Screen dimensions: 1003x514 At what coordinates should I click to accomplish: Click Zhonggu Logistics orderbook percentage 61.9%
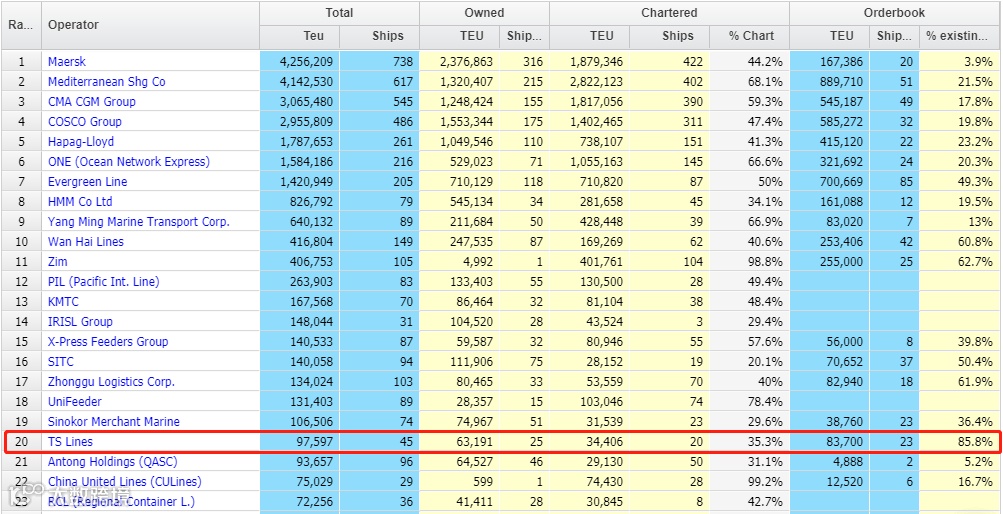point(960,382)
